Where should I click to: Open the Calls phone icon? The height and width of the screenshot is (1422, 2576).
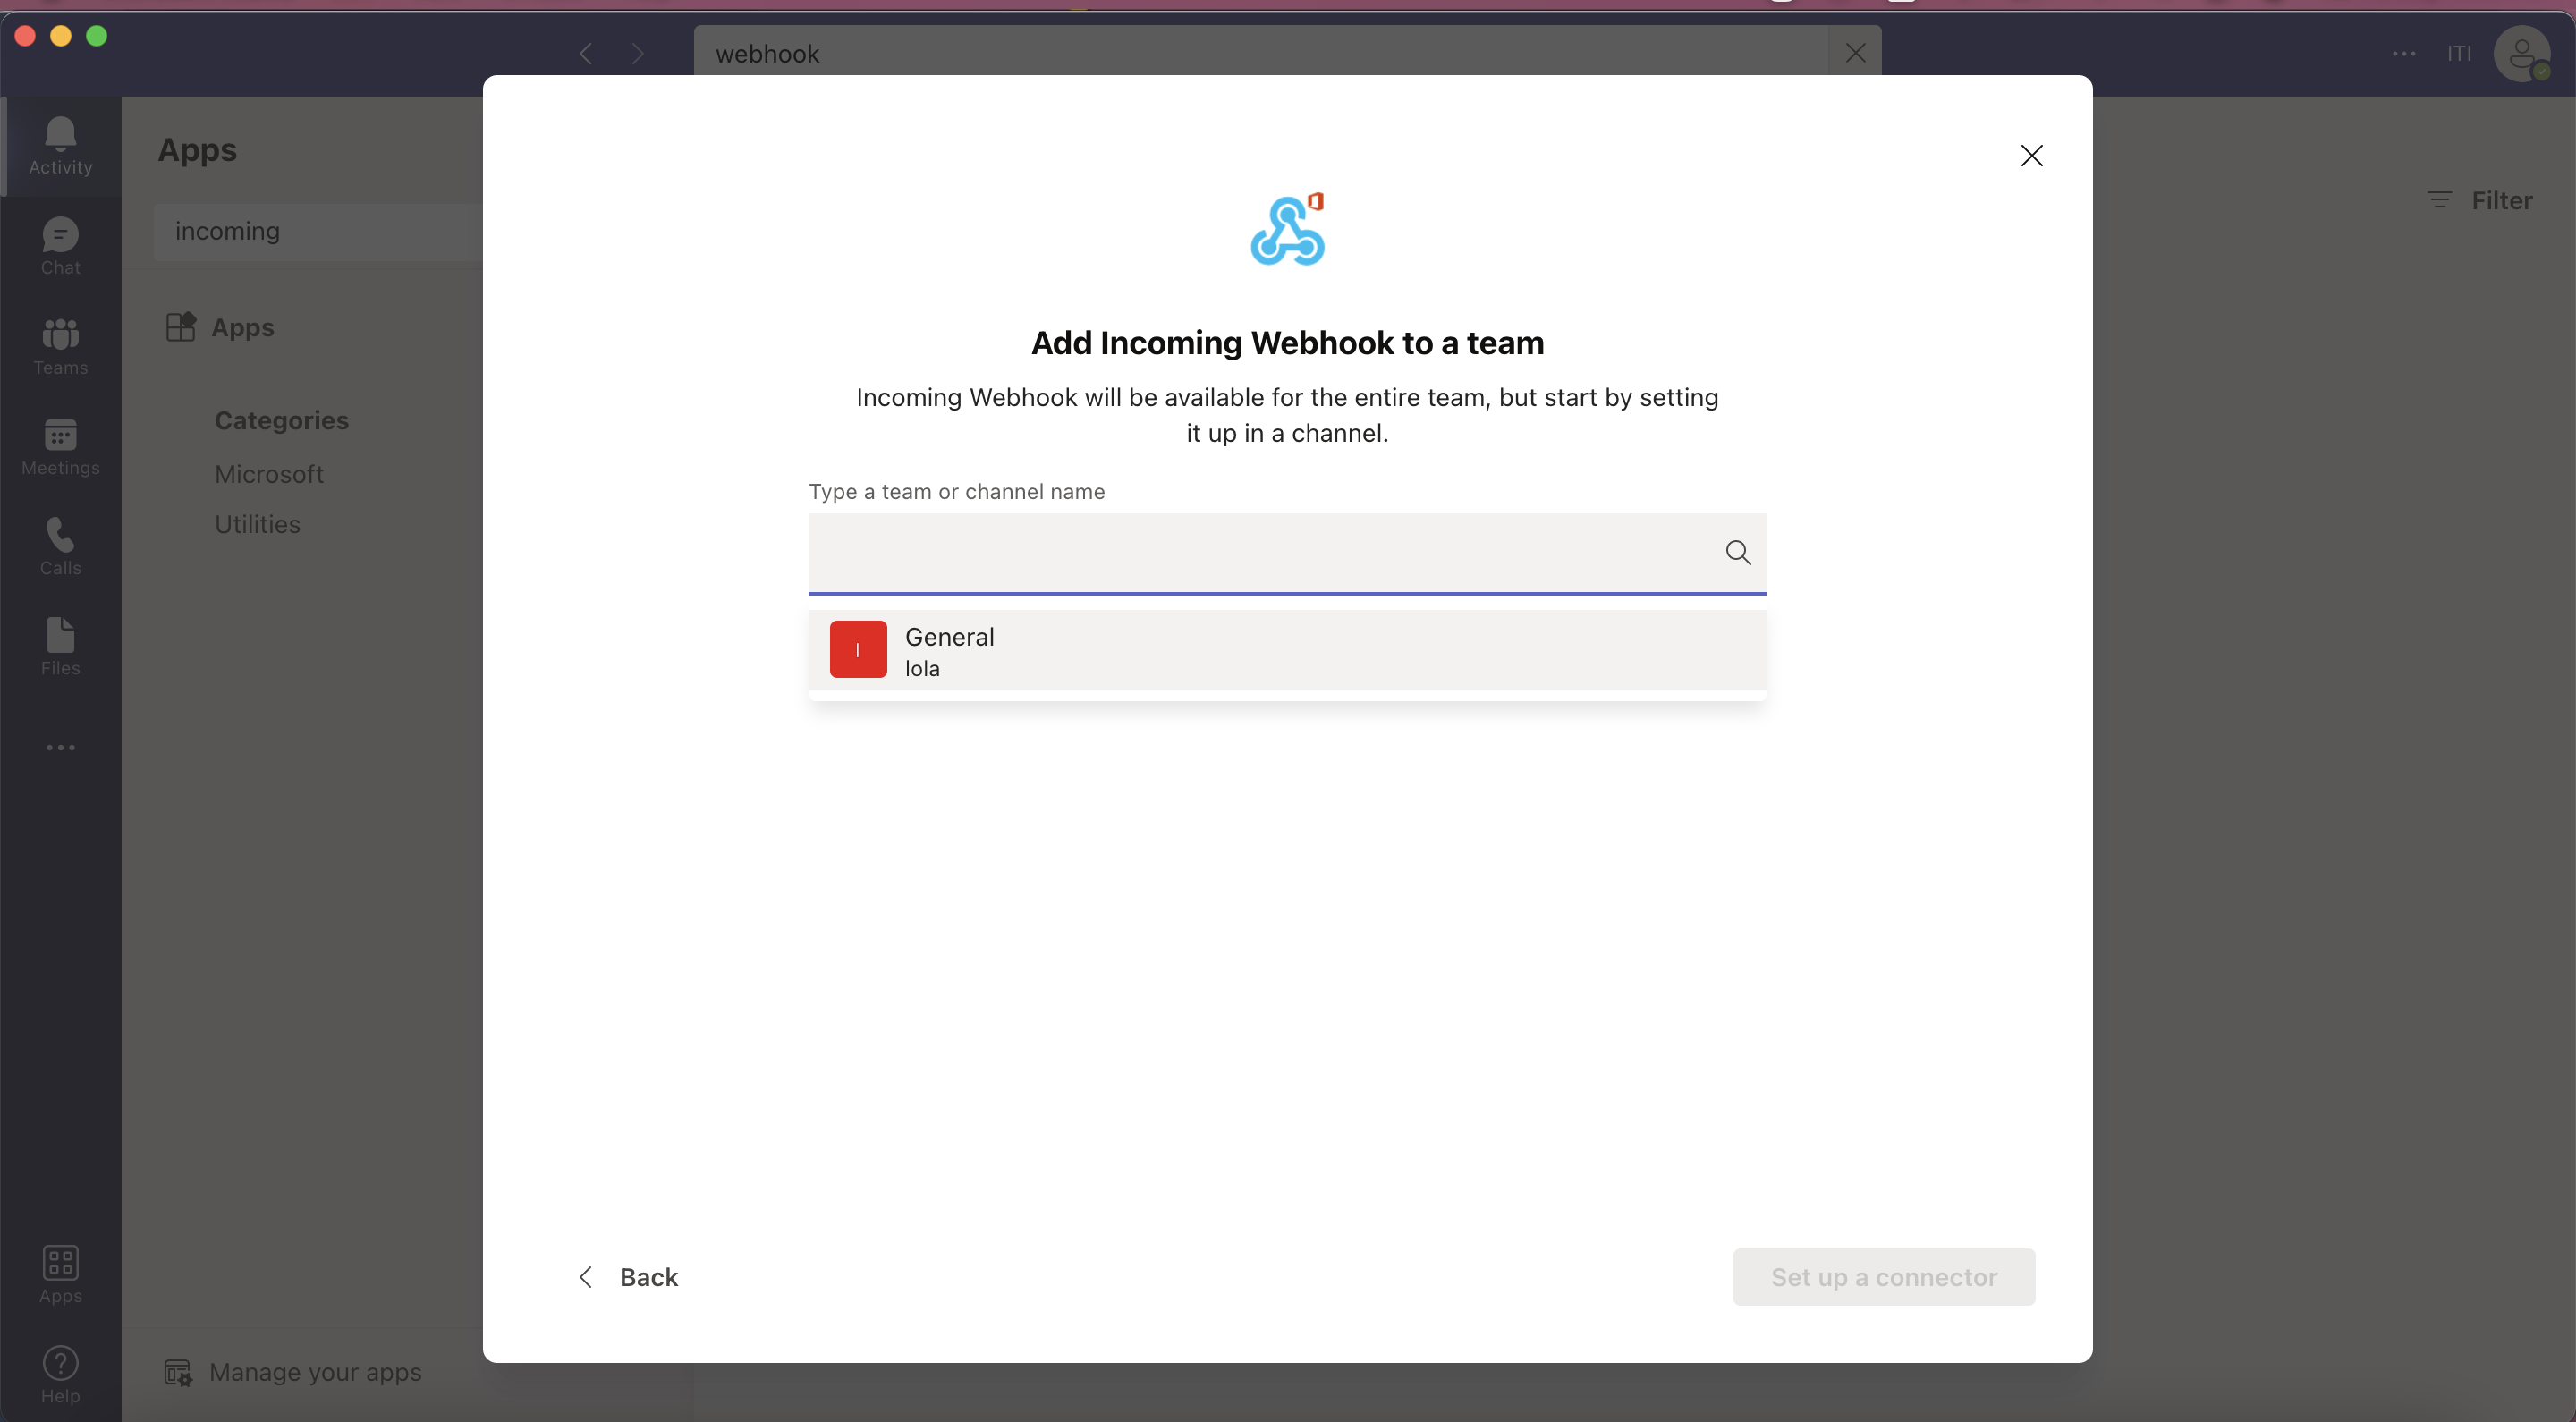click(x=60, y=545)
